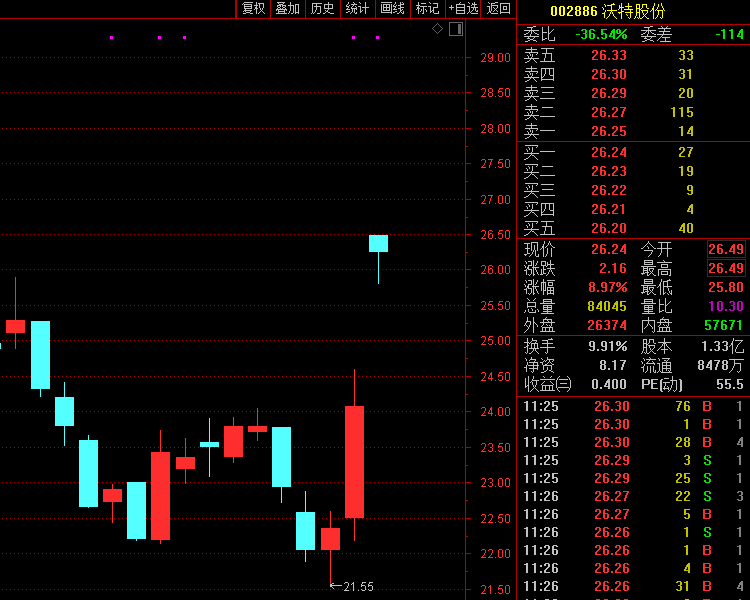This screenshot has height=600, width=750.
Task: Click the 量比 value 10.30
Action: pyautogui.click(x=725, y=306)
